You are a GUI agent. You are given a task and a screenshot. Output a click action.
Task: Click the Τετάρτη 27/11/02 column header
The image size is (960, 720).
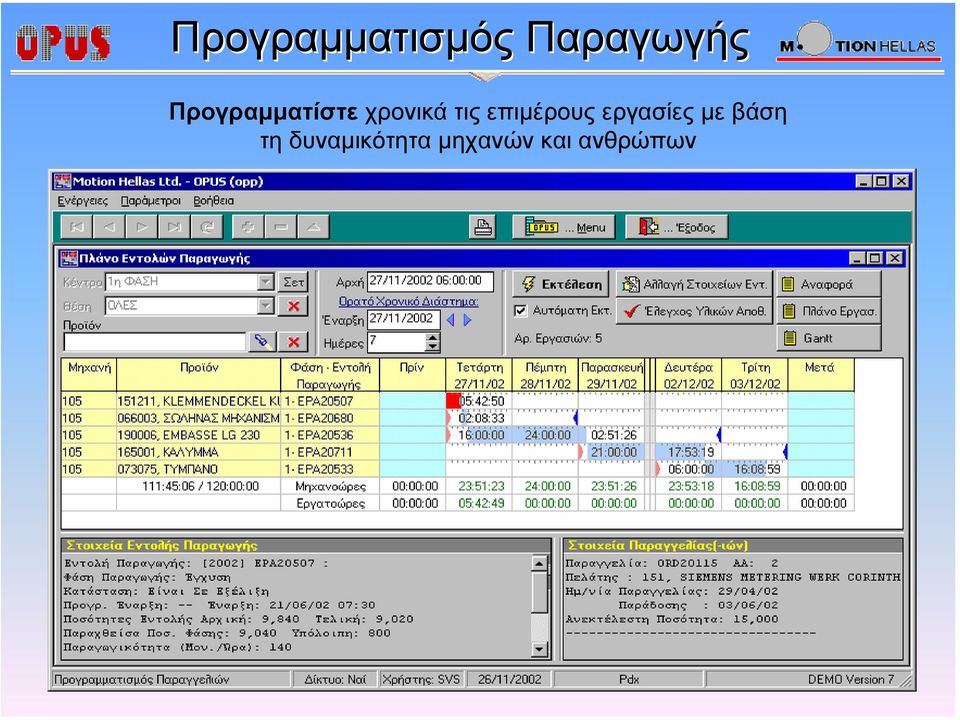(x=479, y=375)
